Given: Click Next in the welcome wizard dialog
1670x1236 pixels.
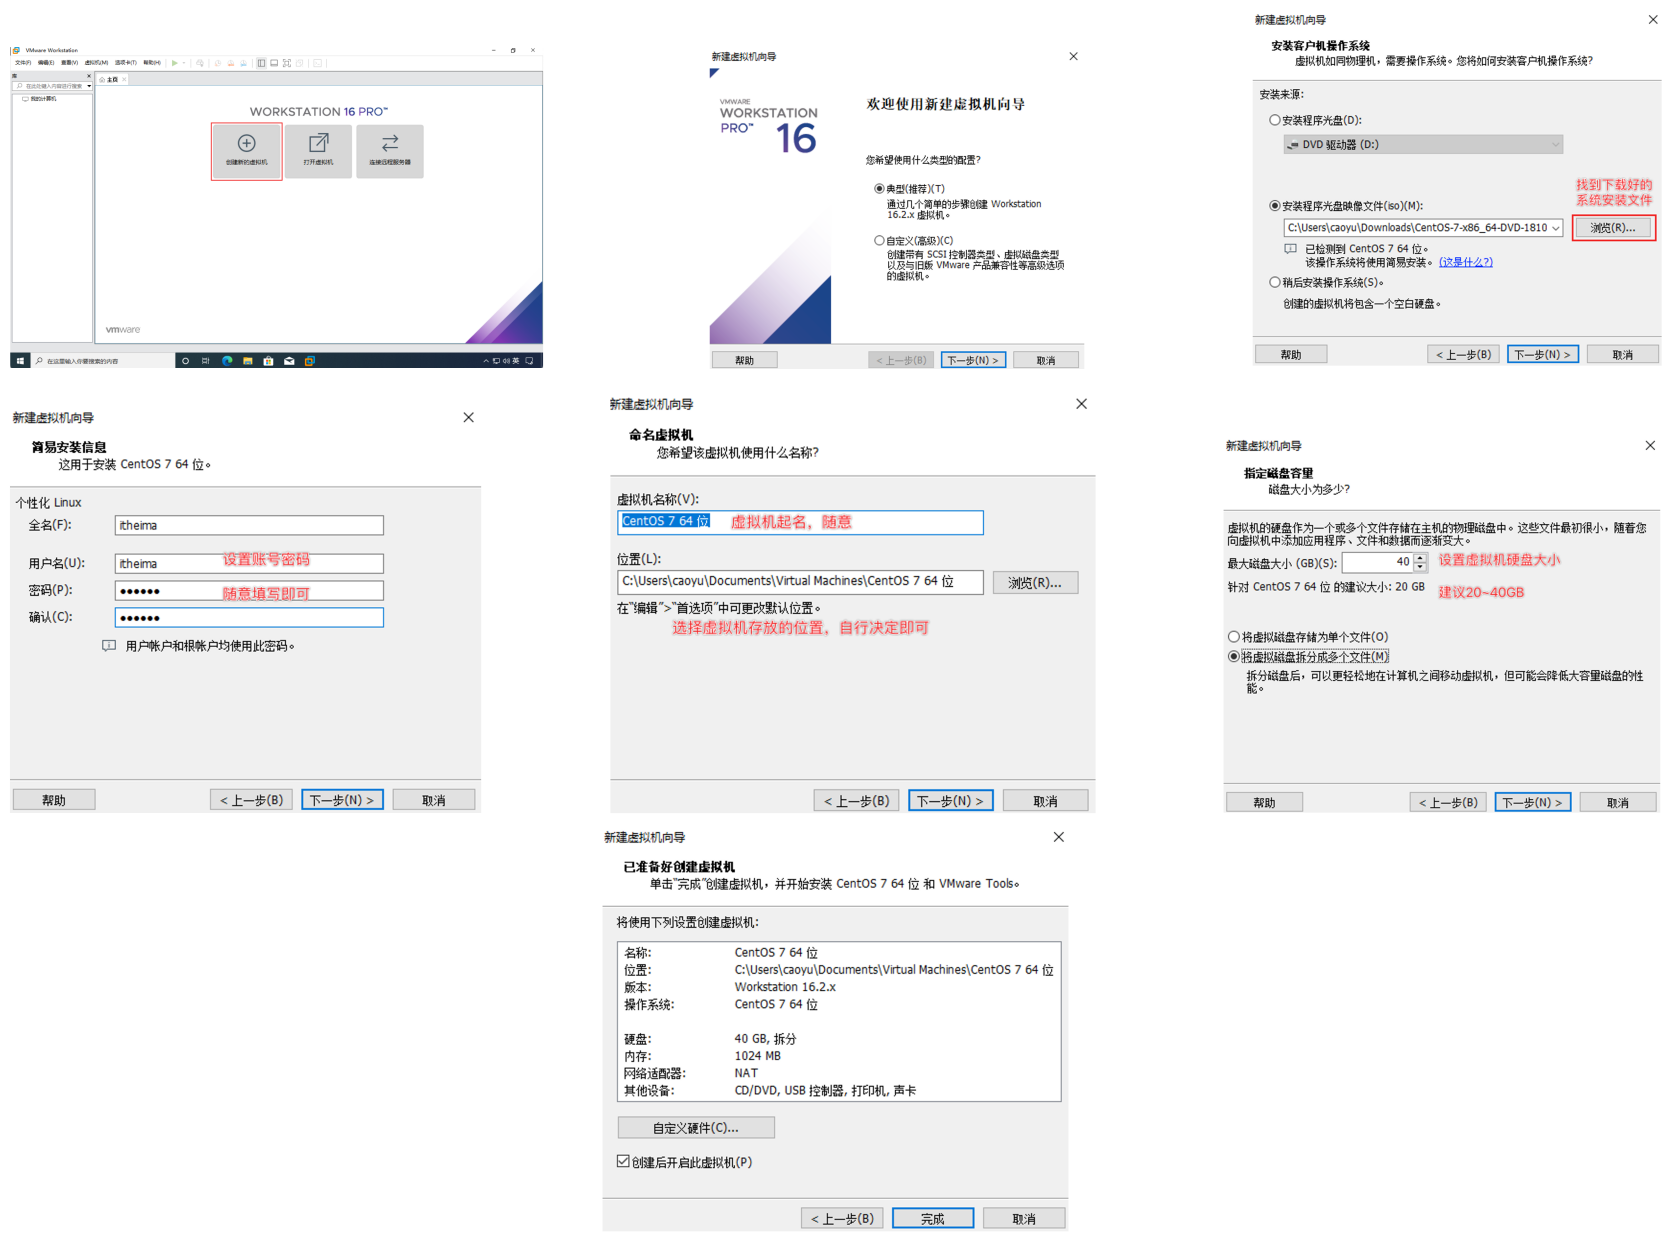Looking at the screenshot, I should click(973, 360).
